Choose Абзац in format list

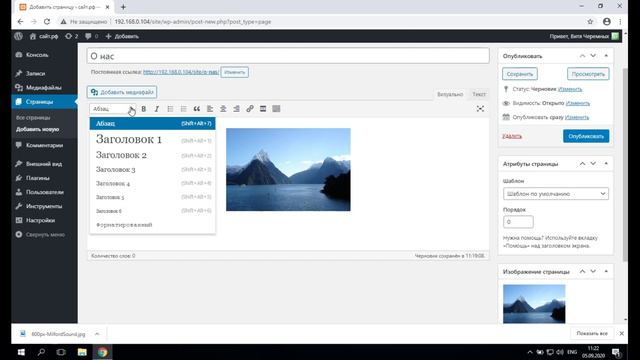pos(152,123)
